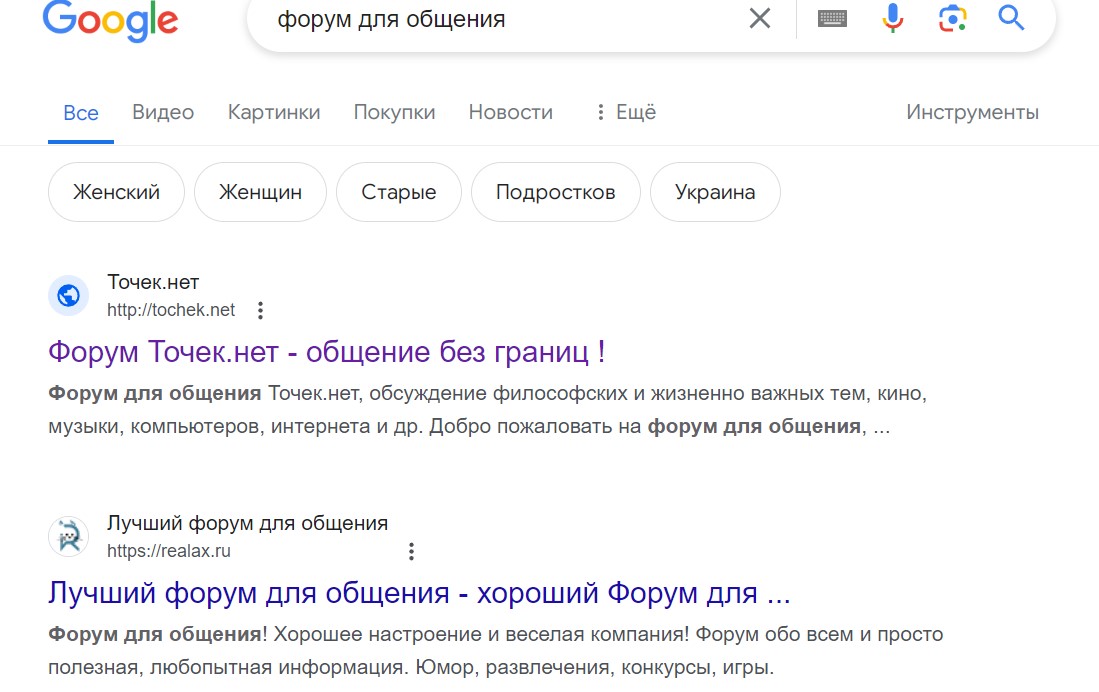Viewport: 1099px width, 692px height.
Task: Open the Форум Точек.нет result link
Action: tap(327, 352)
